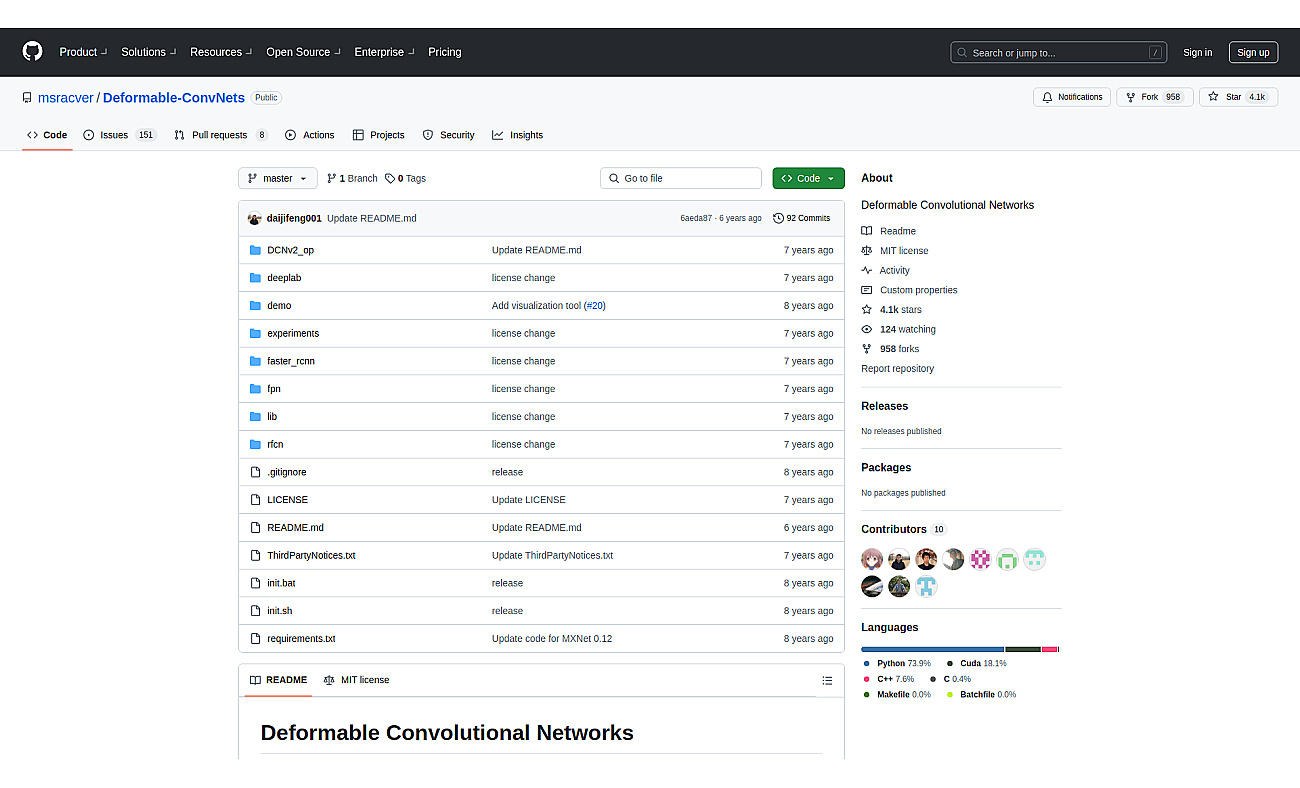
Task: Open the msracver owner link
Action: tap(65, 98)
